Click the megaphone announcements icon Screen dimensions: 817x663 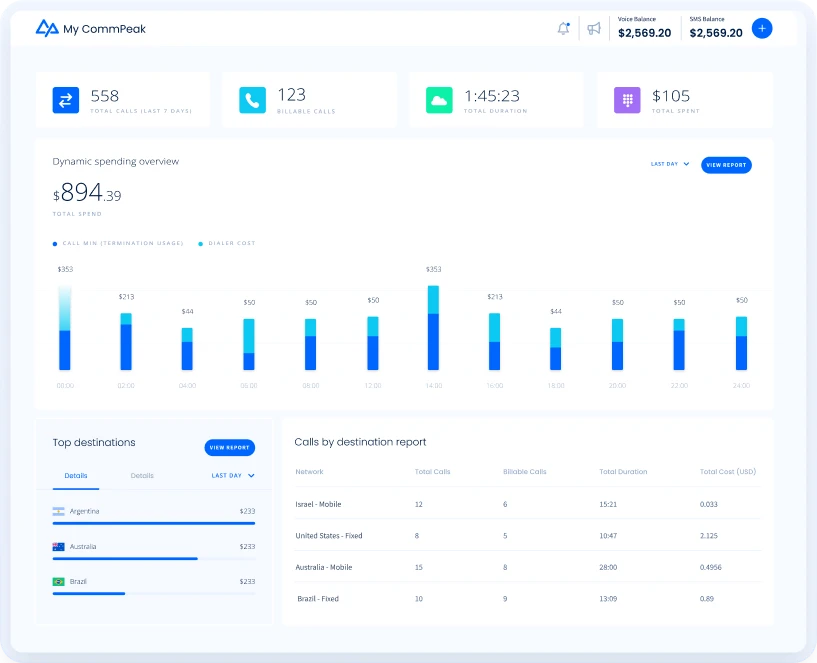click(x=594, y=28)
